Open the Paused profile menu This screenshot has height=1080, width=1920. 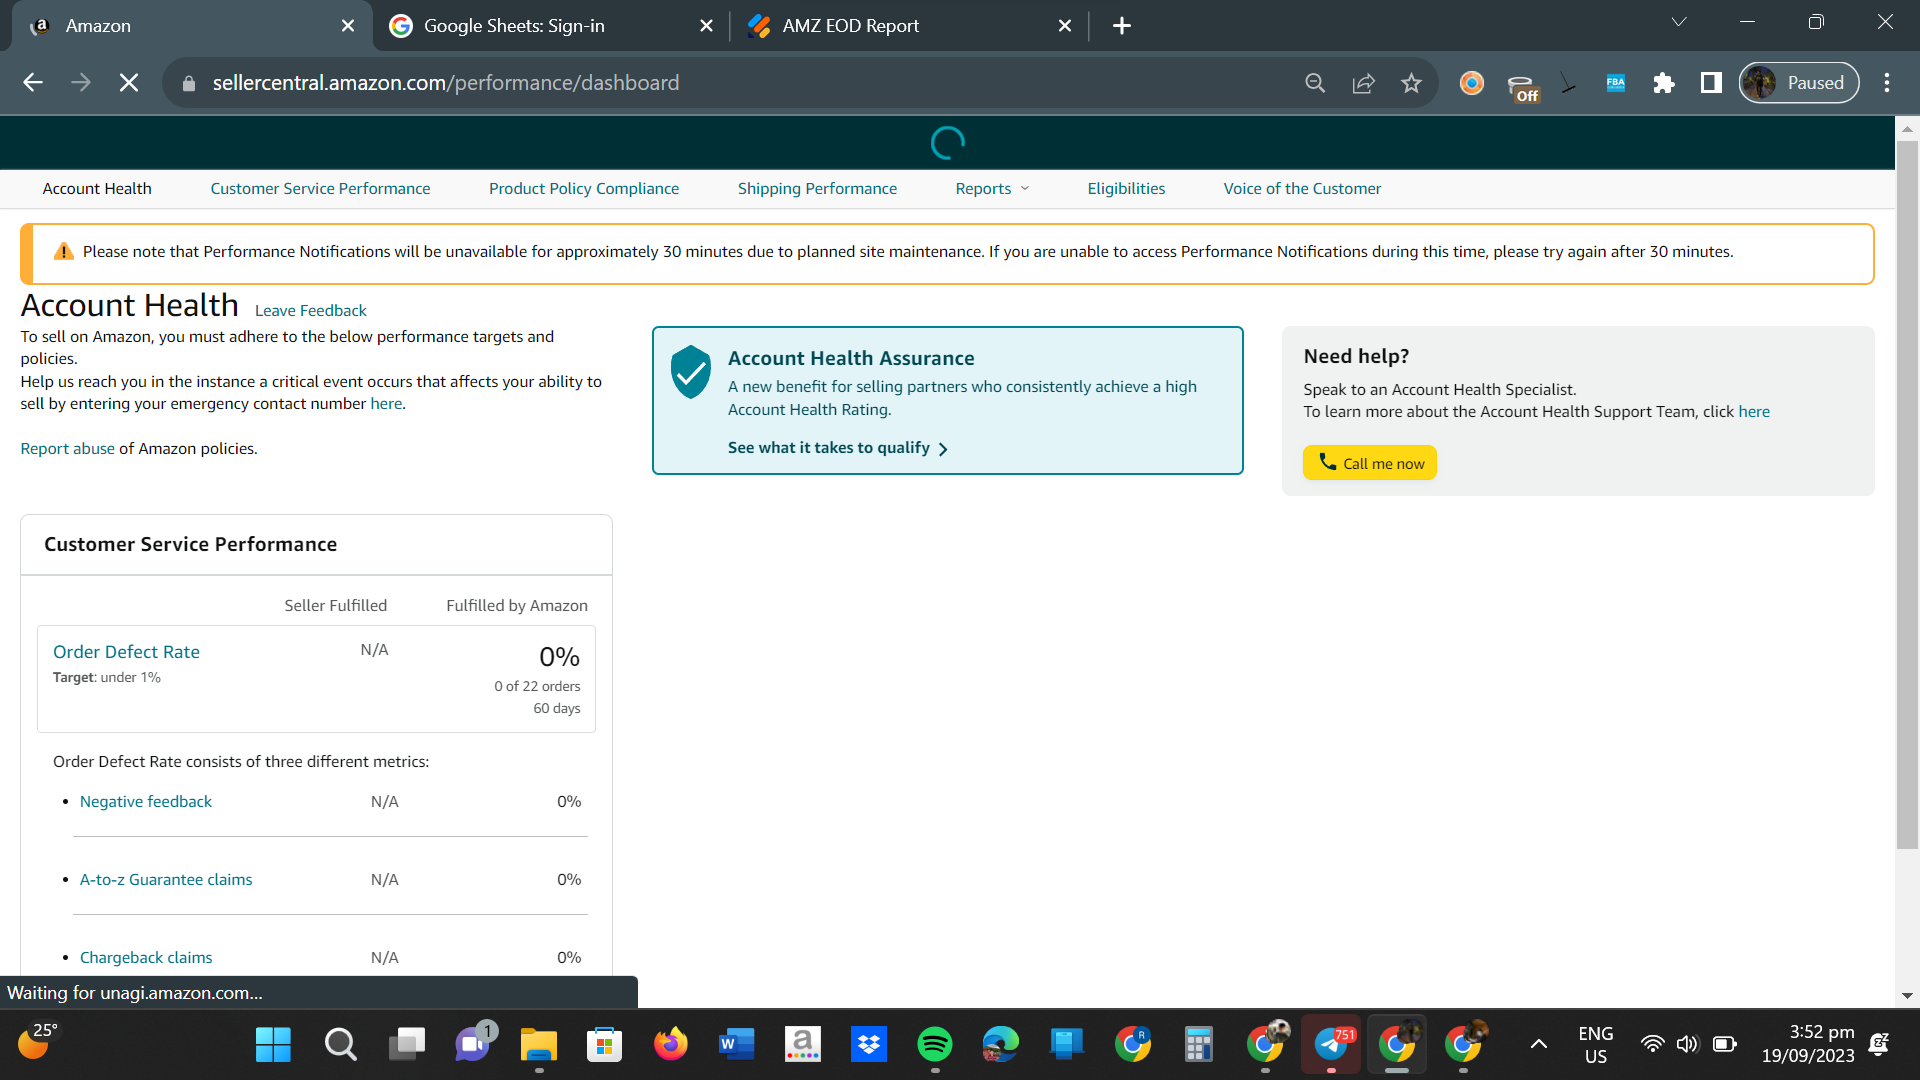click(x=1799, y=83)
